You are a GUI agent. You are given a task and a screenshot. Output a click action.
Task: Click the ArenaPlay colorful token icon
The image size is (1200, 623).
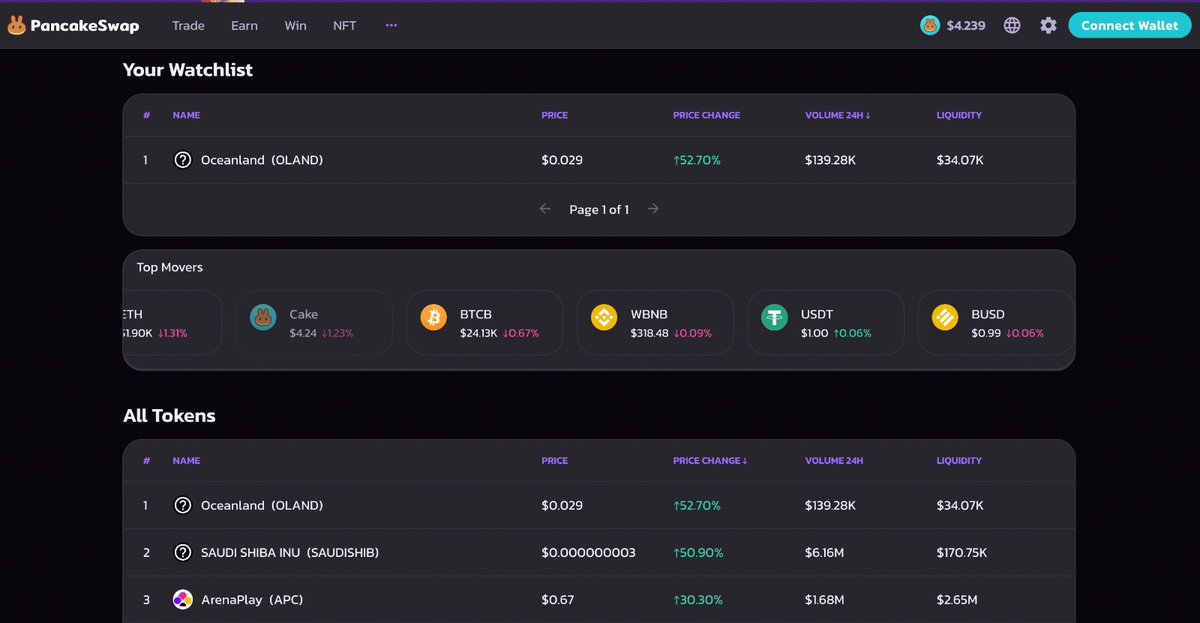pos(182,600)
